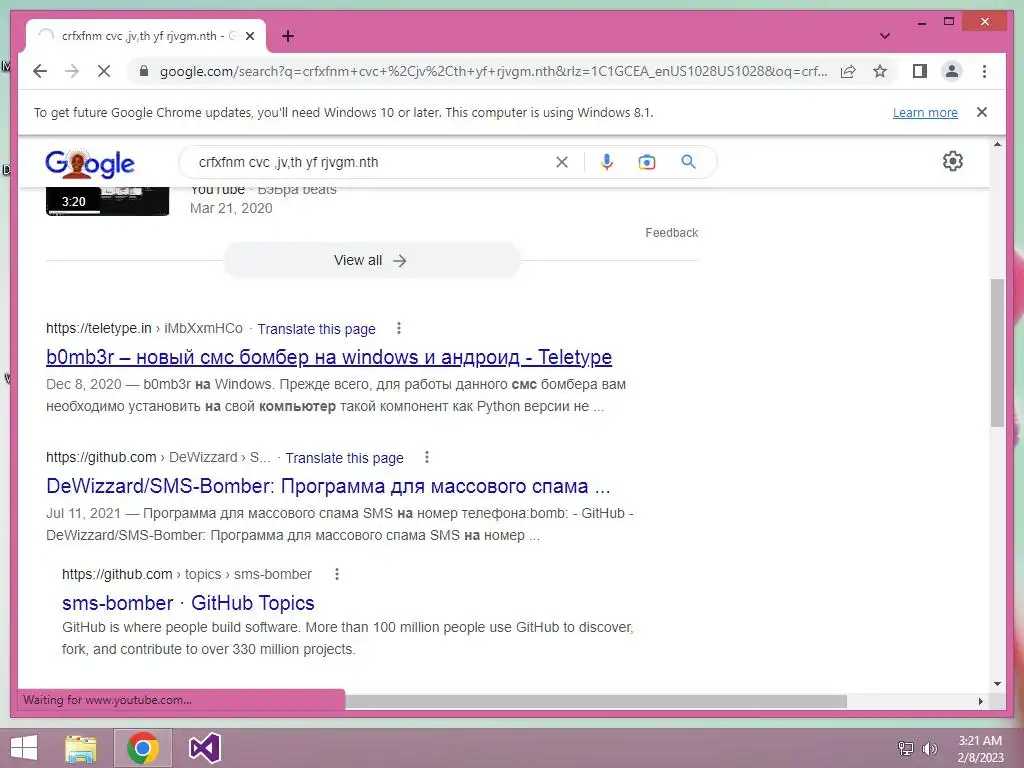This screenshot has width=1024, height=768.
Task: Stop loading the page
Action: point(104,71)
